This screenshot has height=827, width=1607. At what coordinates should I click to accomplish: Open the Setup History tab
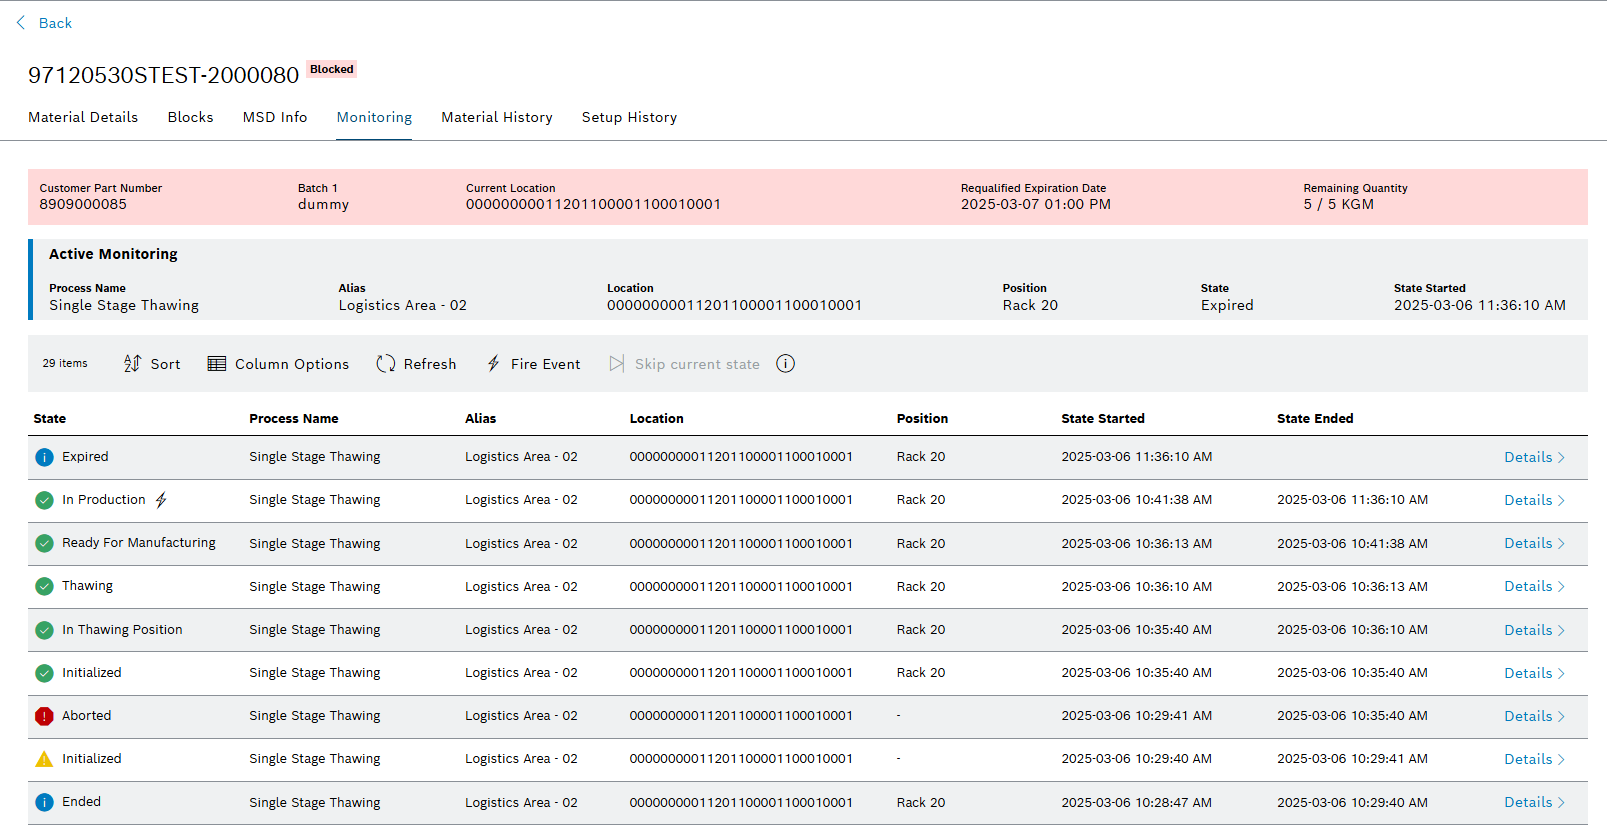(629, 117)
